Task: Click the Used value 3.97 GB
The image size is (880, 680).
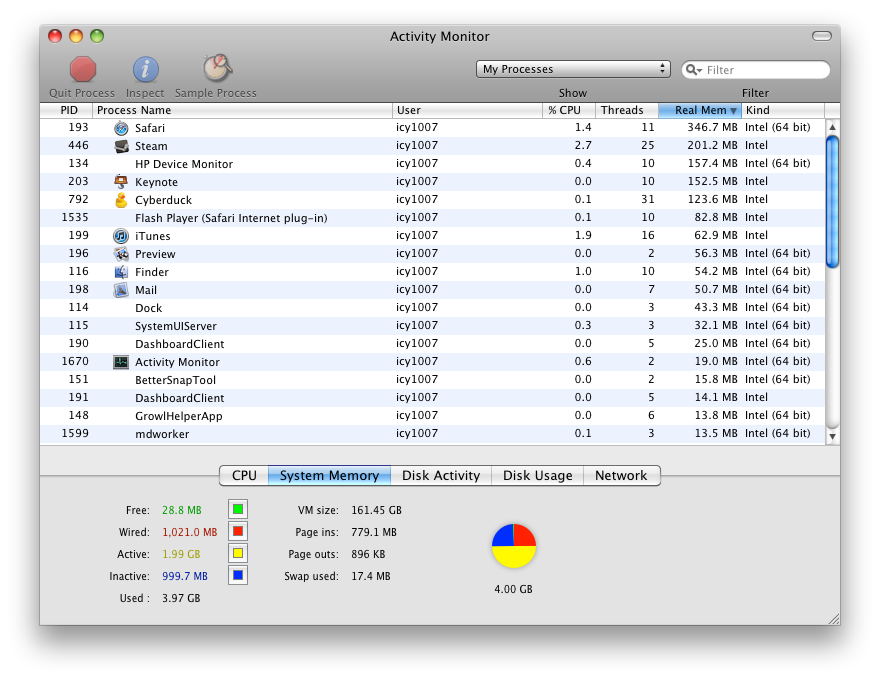Action: (x=181, y=598)
